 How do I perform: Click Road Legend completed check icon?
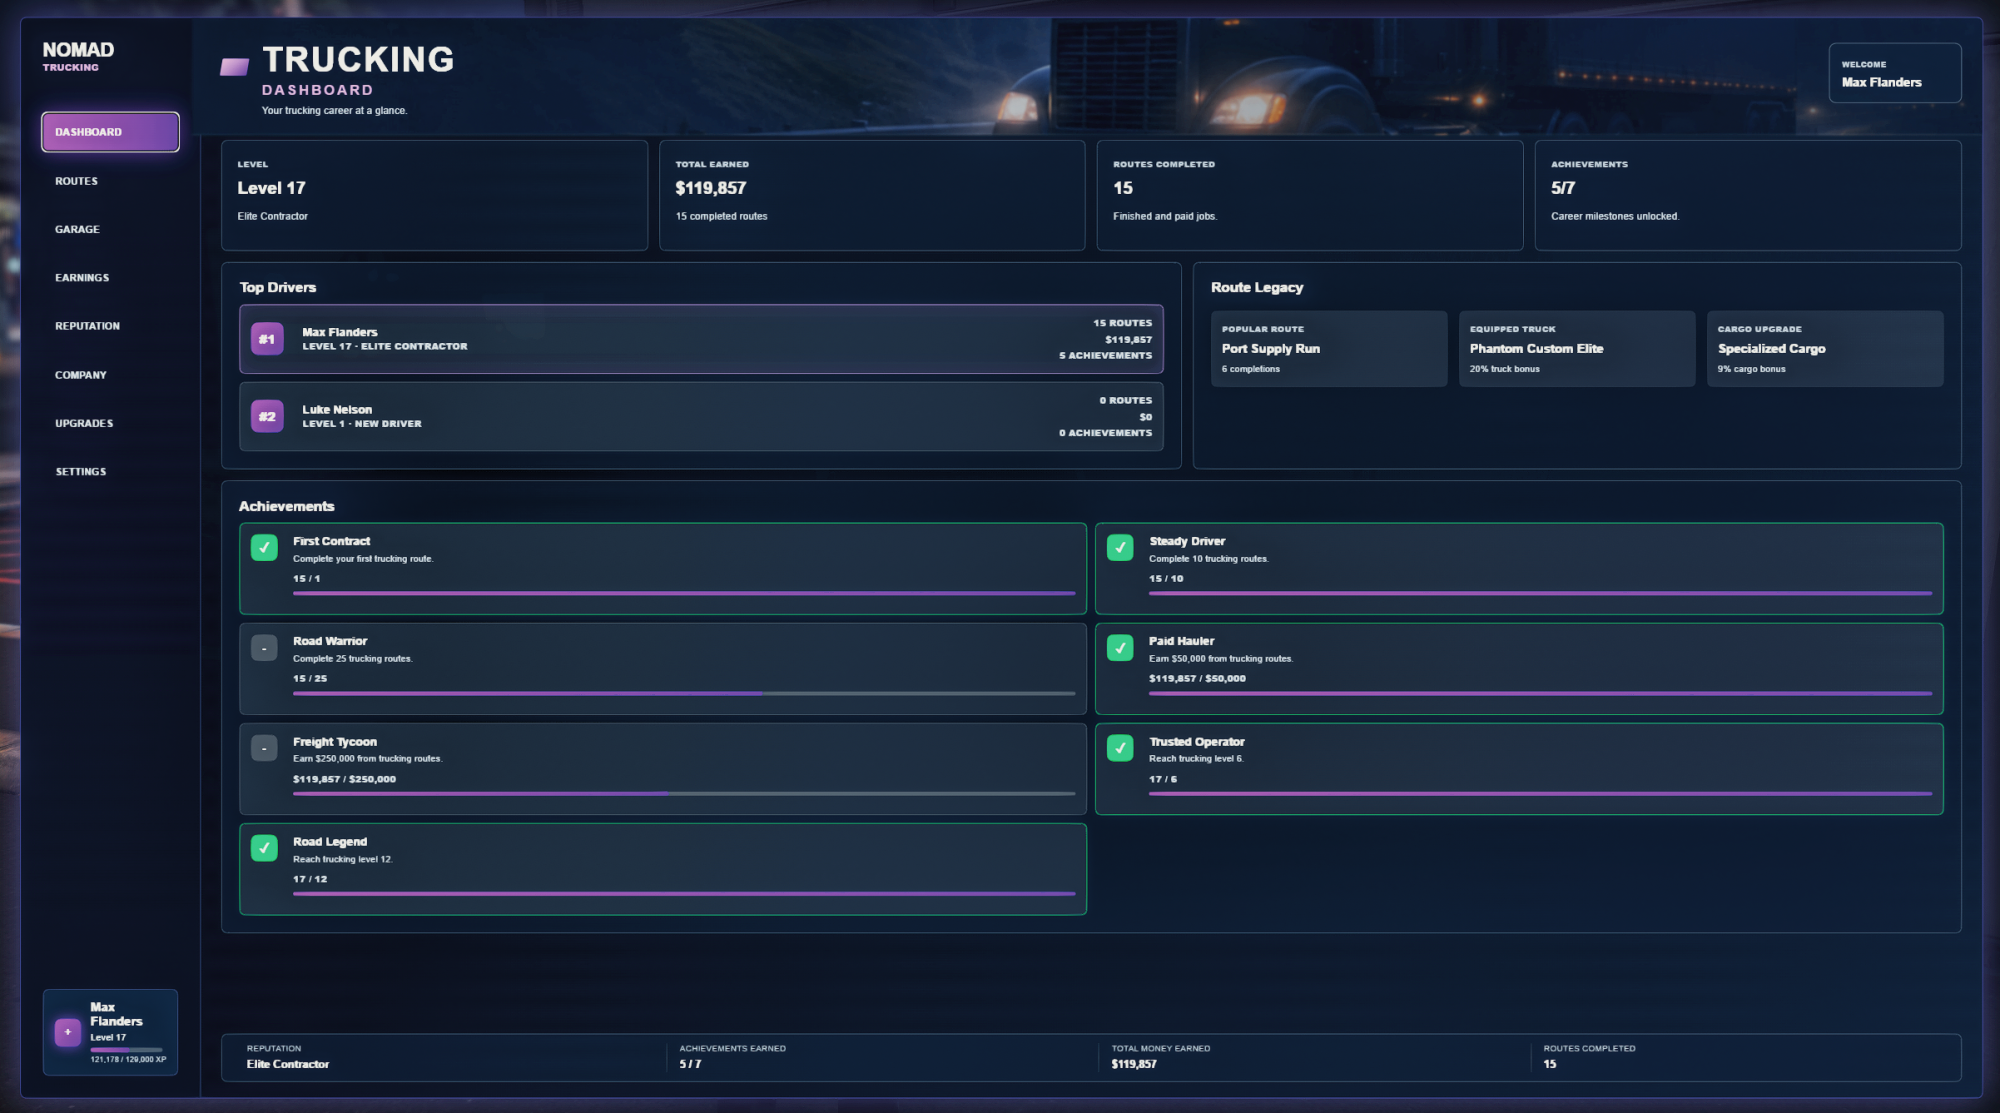point(264,848)
